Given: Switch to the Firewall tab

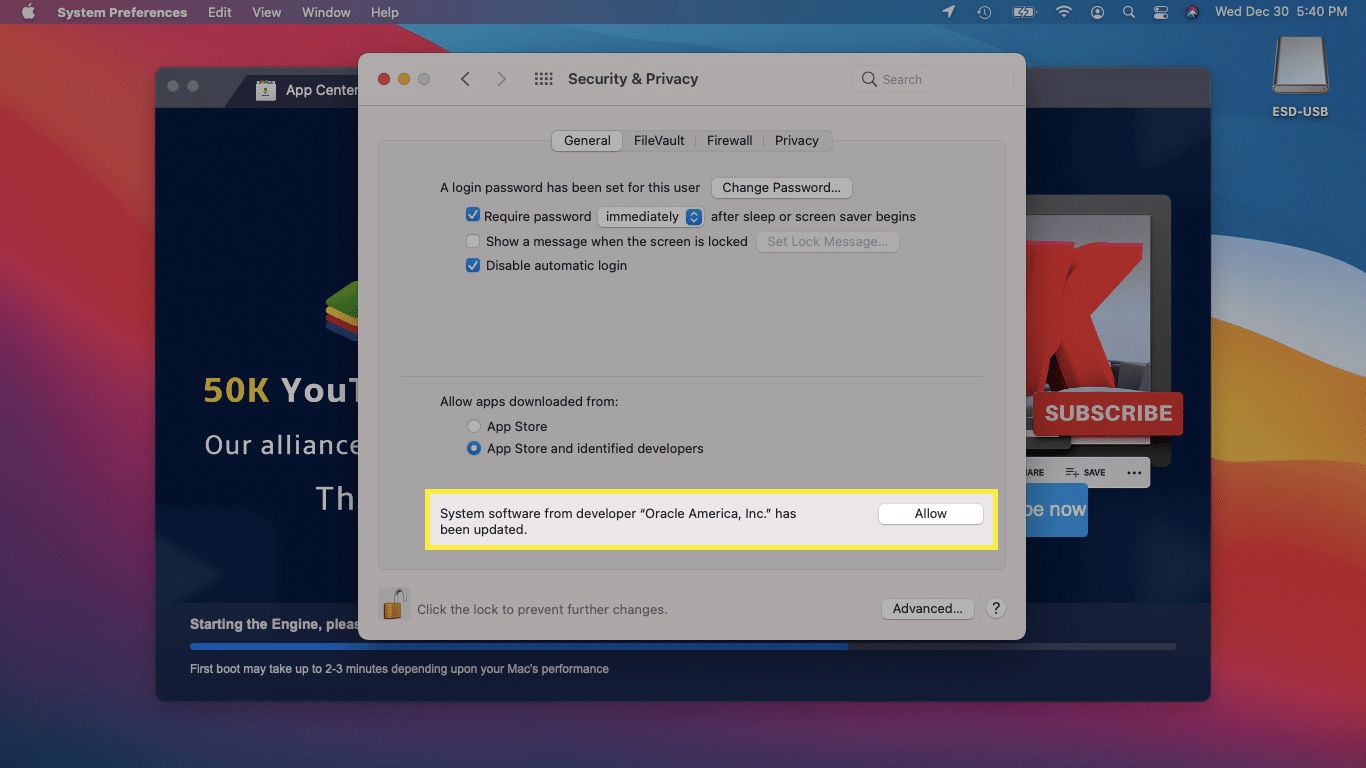Looking at the screenshot, I should (x=730, y=141).
